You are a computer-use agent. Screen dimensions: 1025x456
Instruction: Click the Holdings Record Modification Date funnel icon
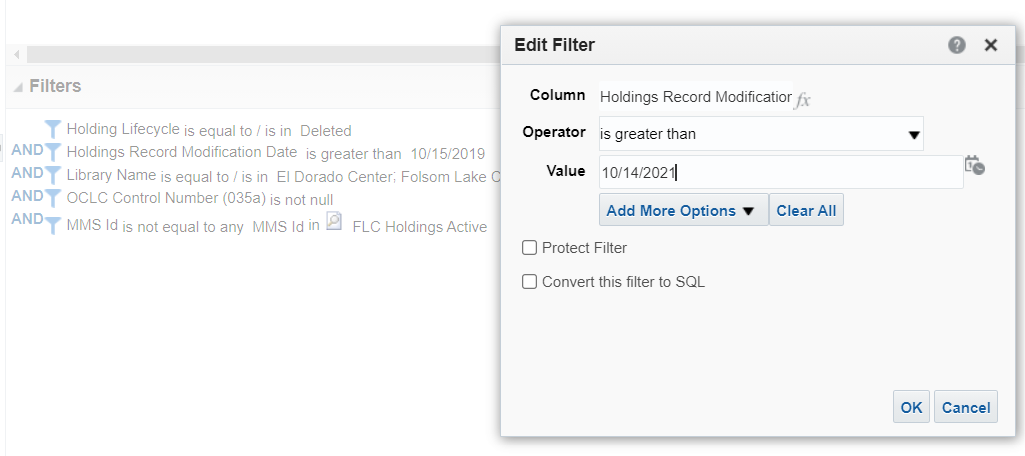(x=53, y=152)
